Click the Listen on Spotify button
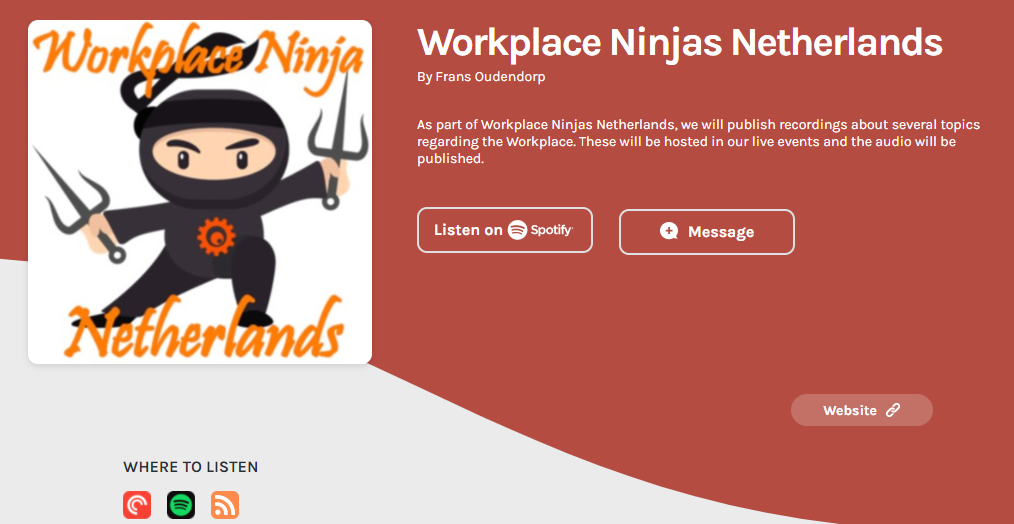Screen dimensions: 1014x524 (504, 230)
